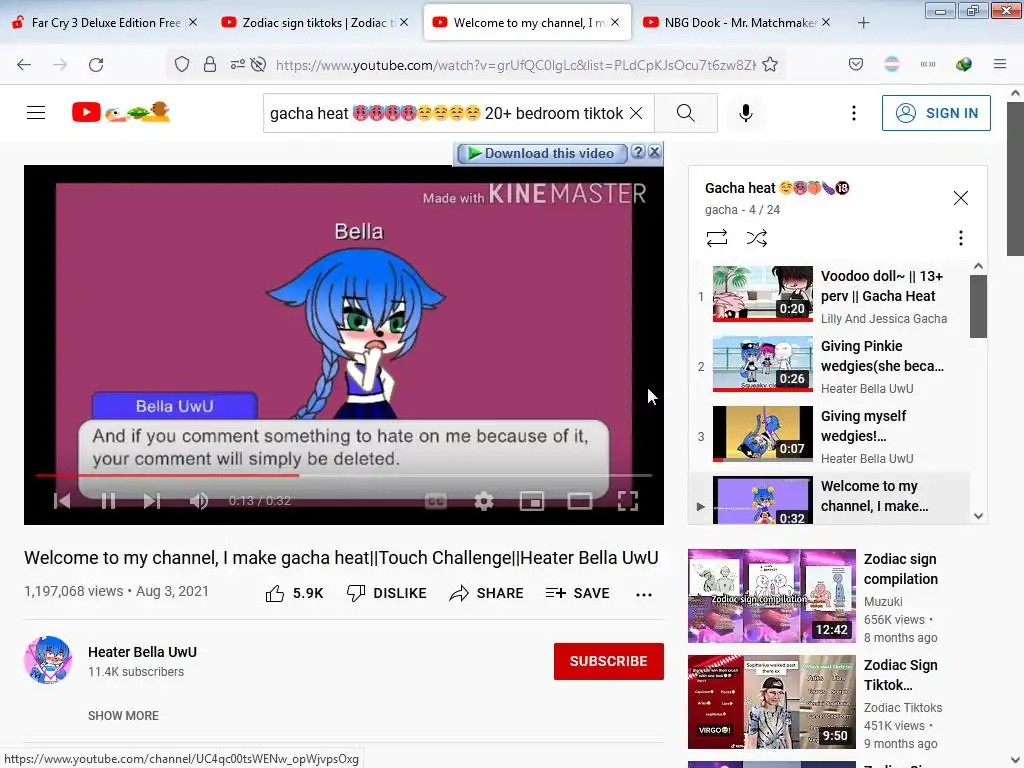1024x768 pixels.
Task: Go back using the browser back arrow
Action: pos(24,65)
